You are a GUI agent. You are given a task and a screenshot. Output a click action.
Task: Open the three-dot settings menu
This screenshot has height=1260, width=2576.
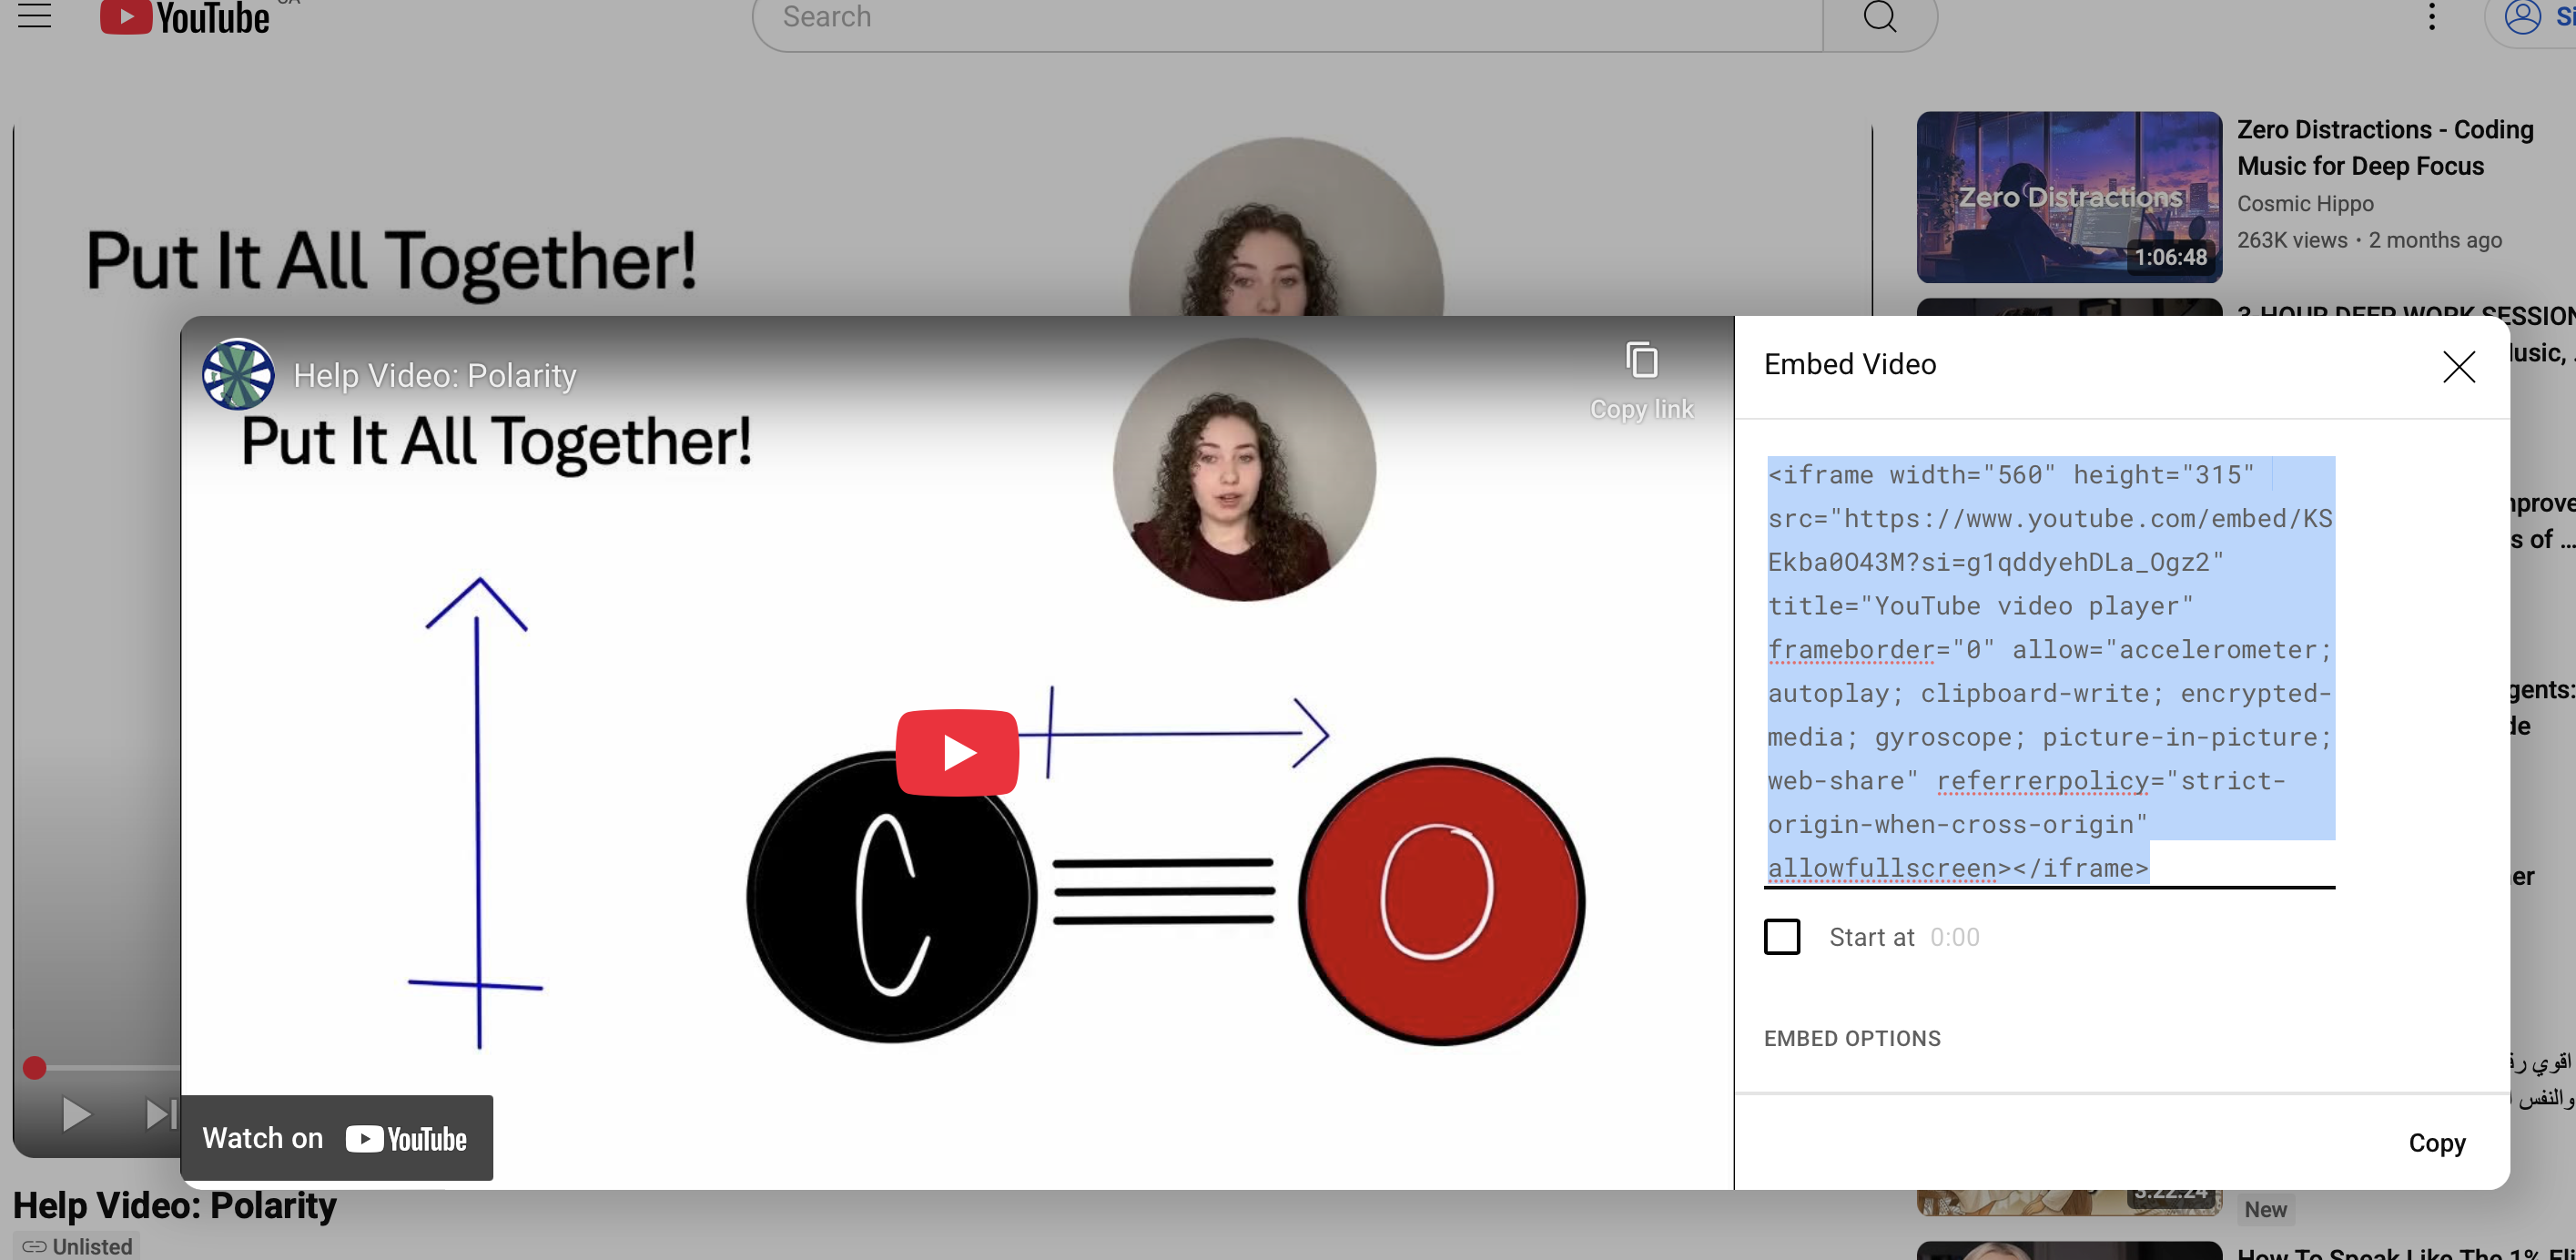pyautogui.click(x=2432, y=17)
